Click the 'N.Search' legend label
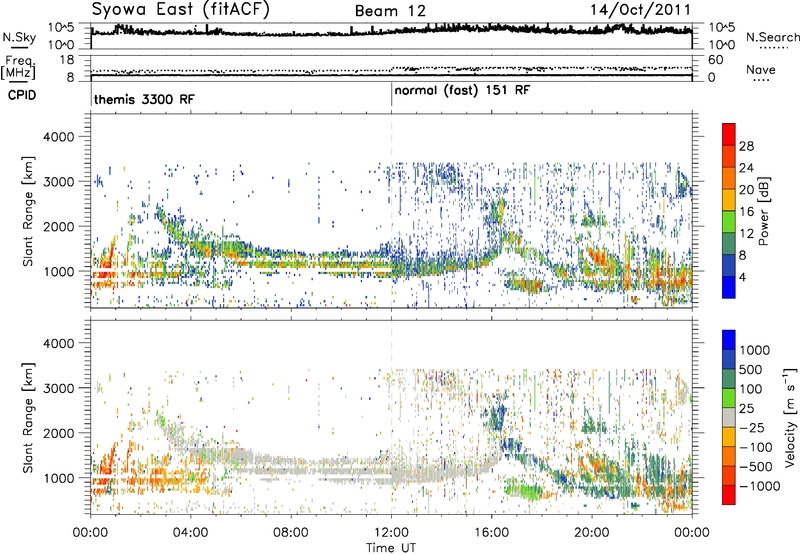 point(772,37)
